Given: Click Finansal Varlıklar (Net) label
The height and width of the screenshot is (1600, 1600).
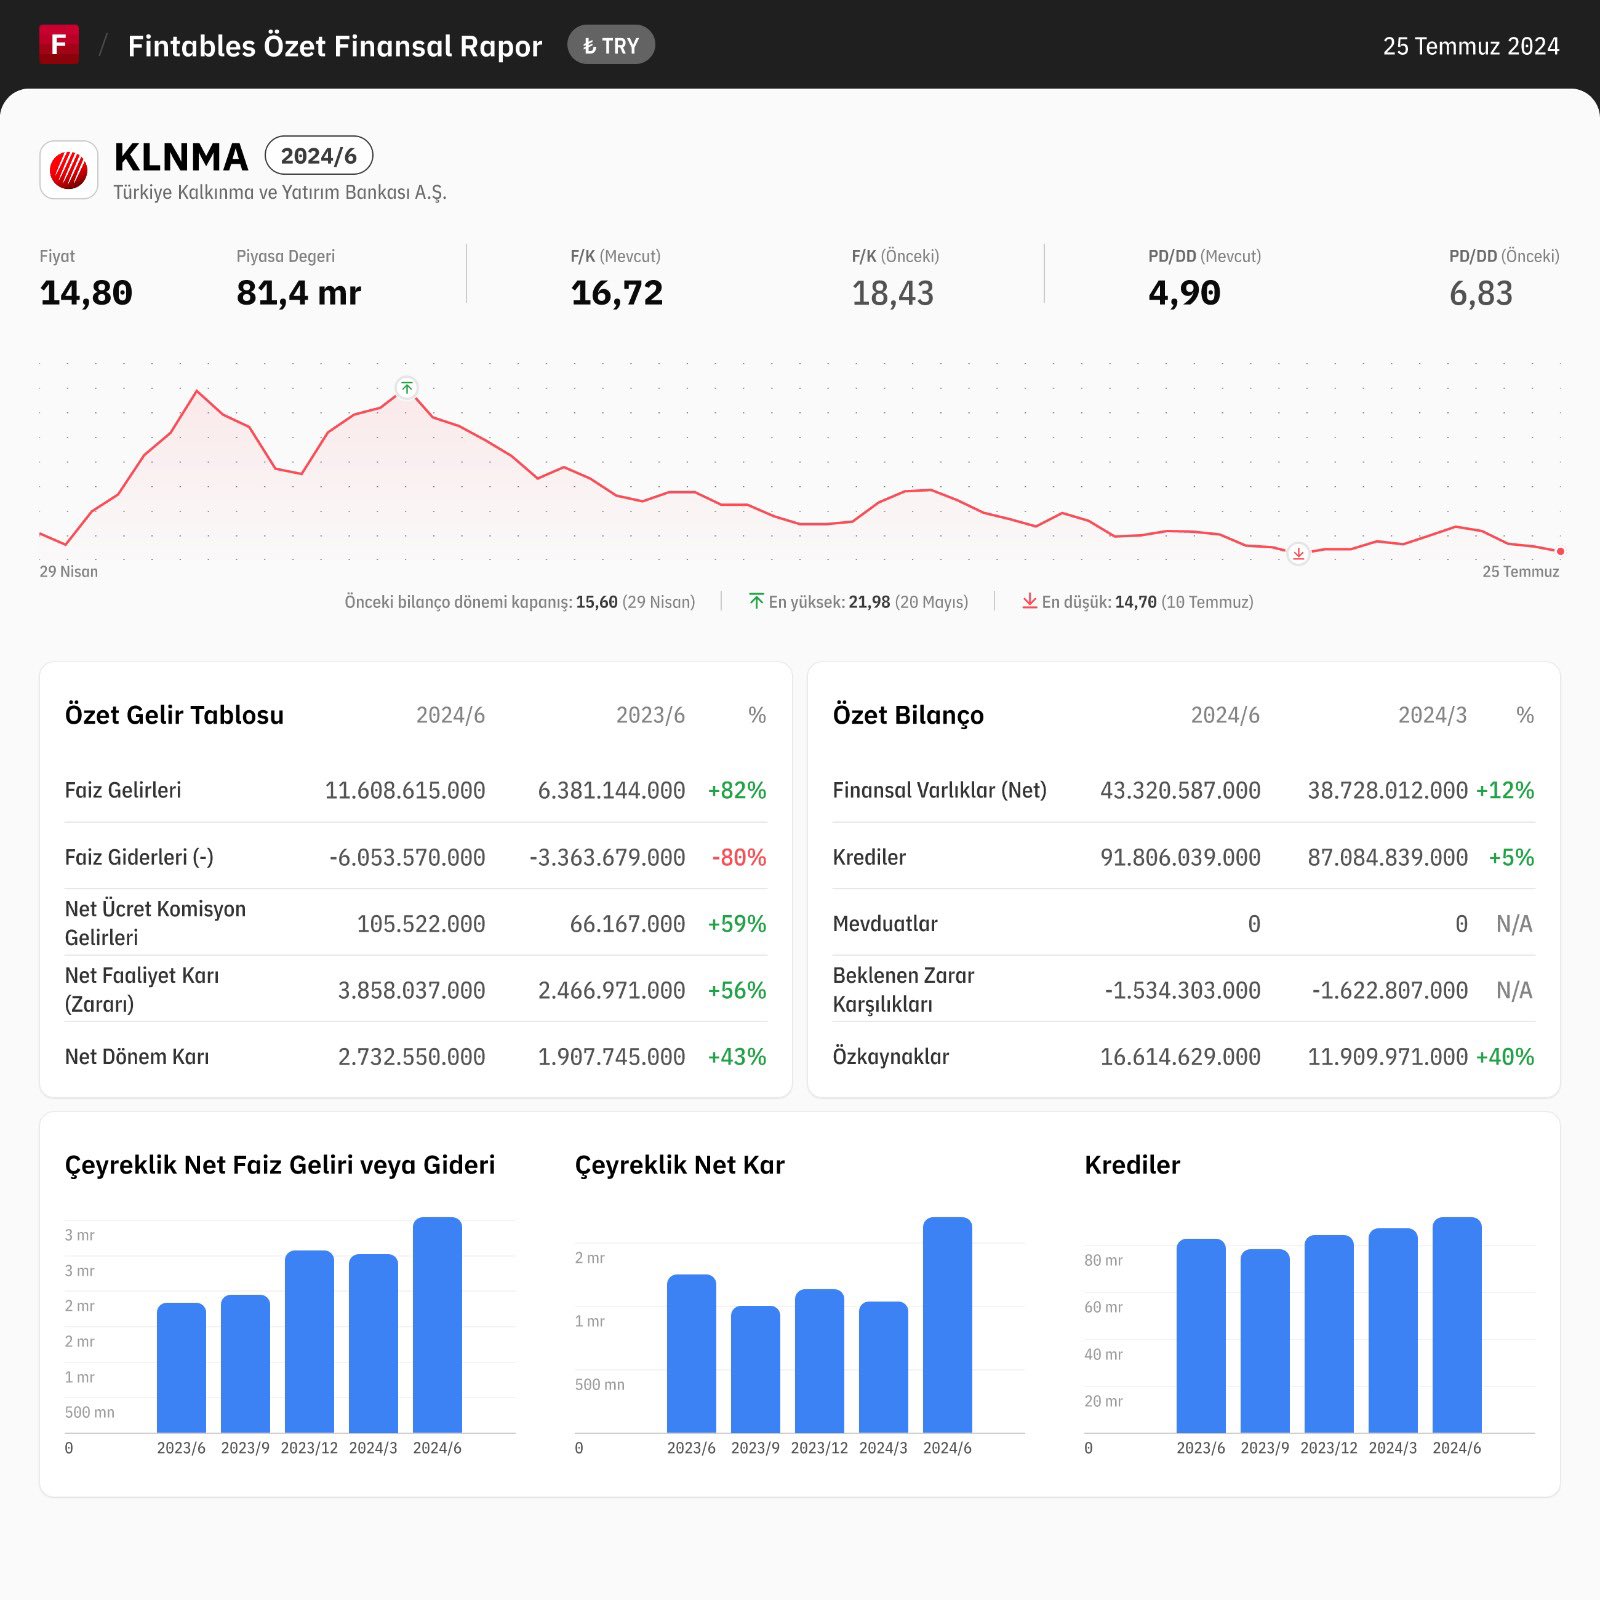Looking at the screenshot, I should click(x=940, y=790).
